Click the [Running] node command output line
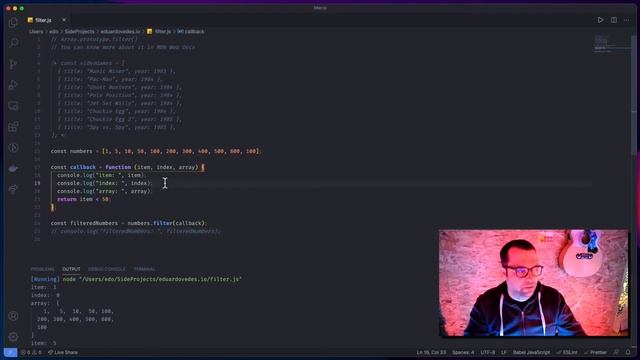This screenshot has width=640, height=360. point(136,279)
